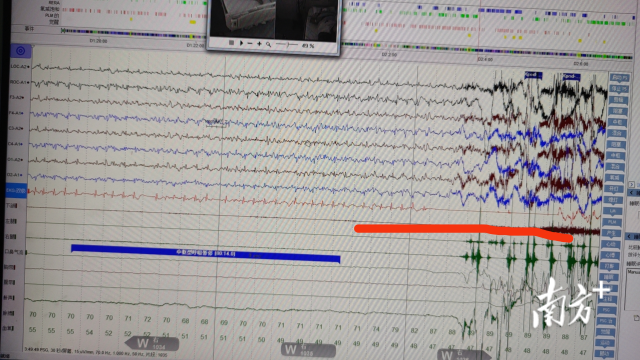
Task: Select the highlighted EKG channel label
Action: point(16,191)
